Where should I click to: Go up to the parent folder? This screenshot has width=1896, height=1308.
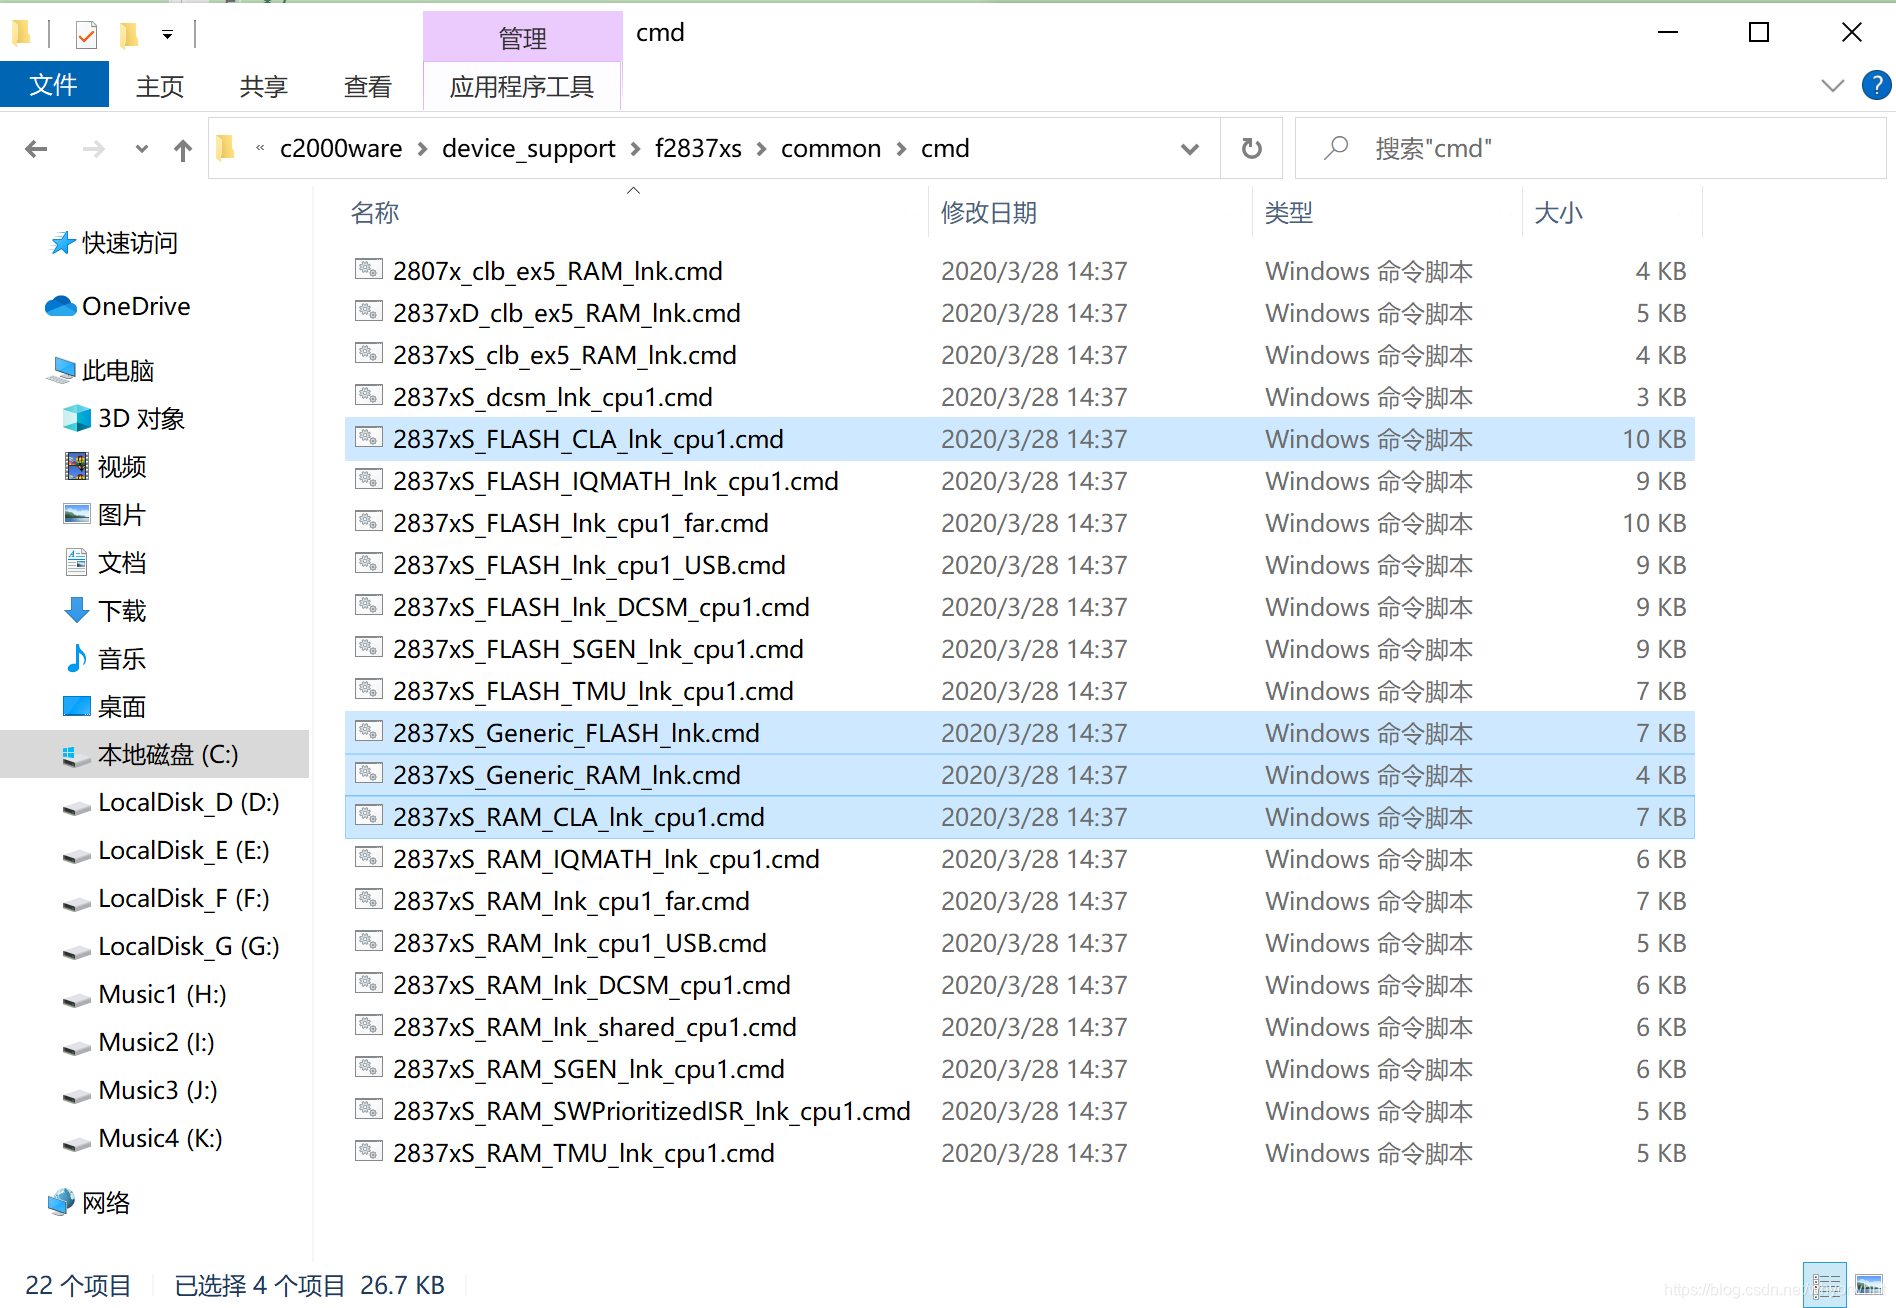click(182, 148)
